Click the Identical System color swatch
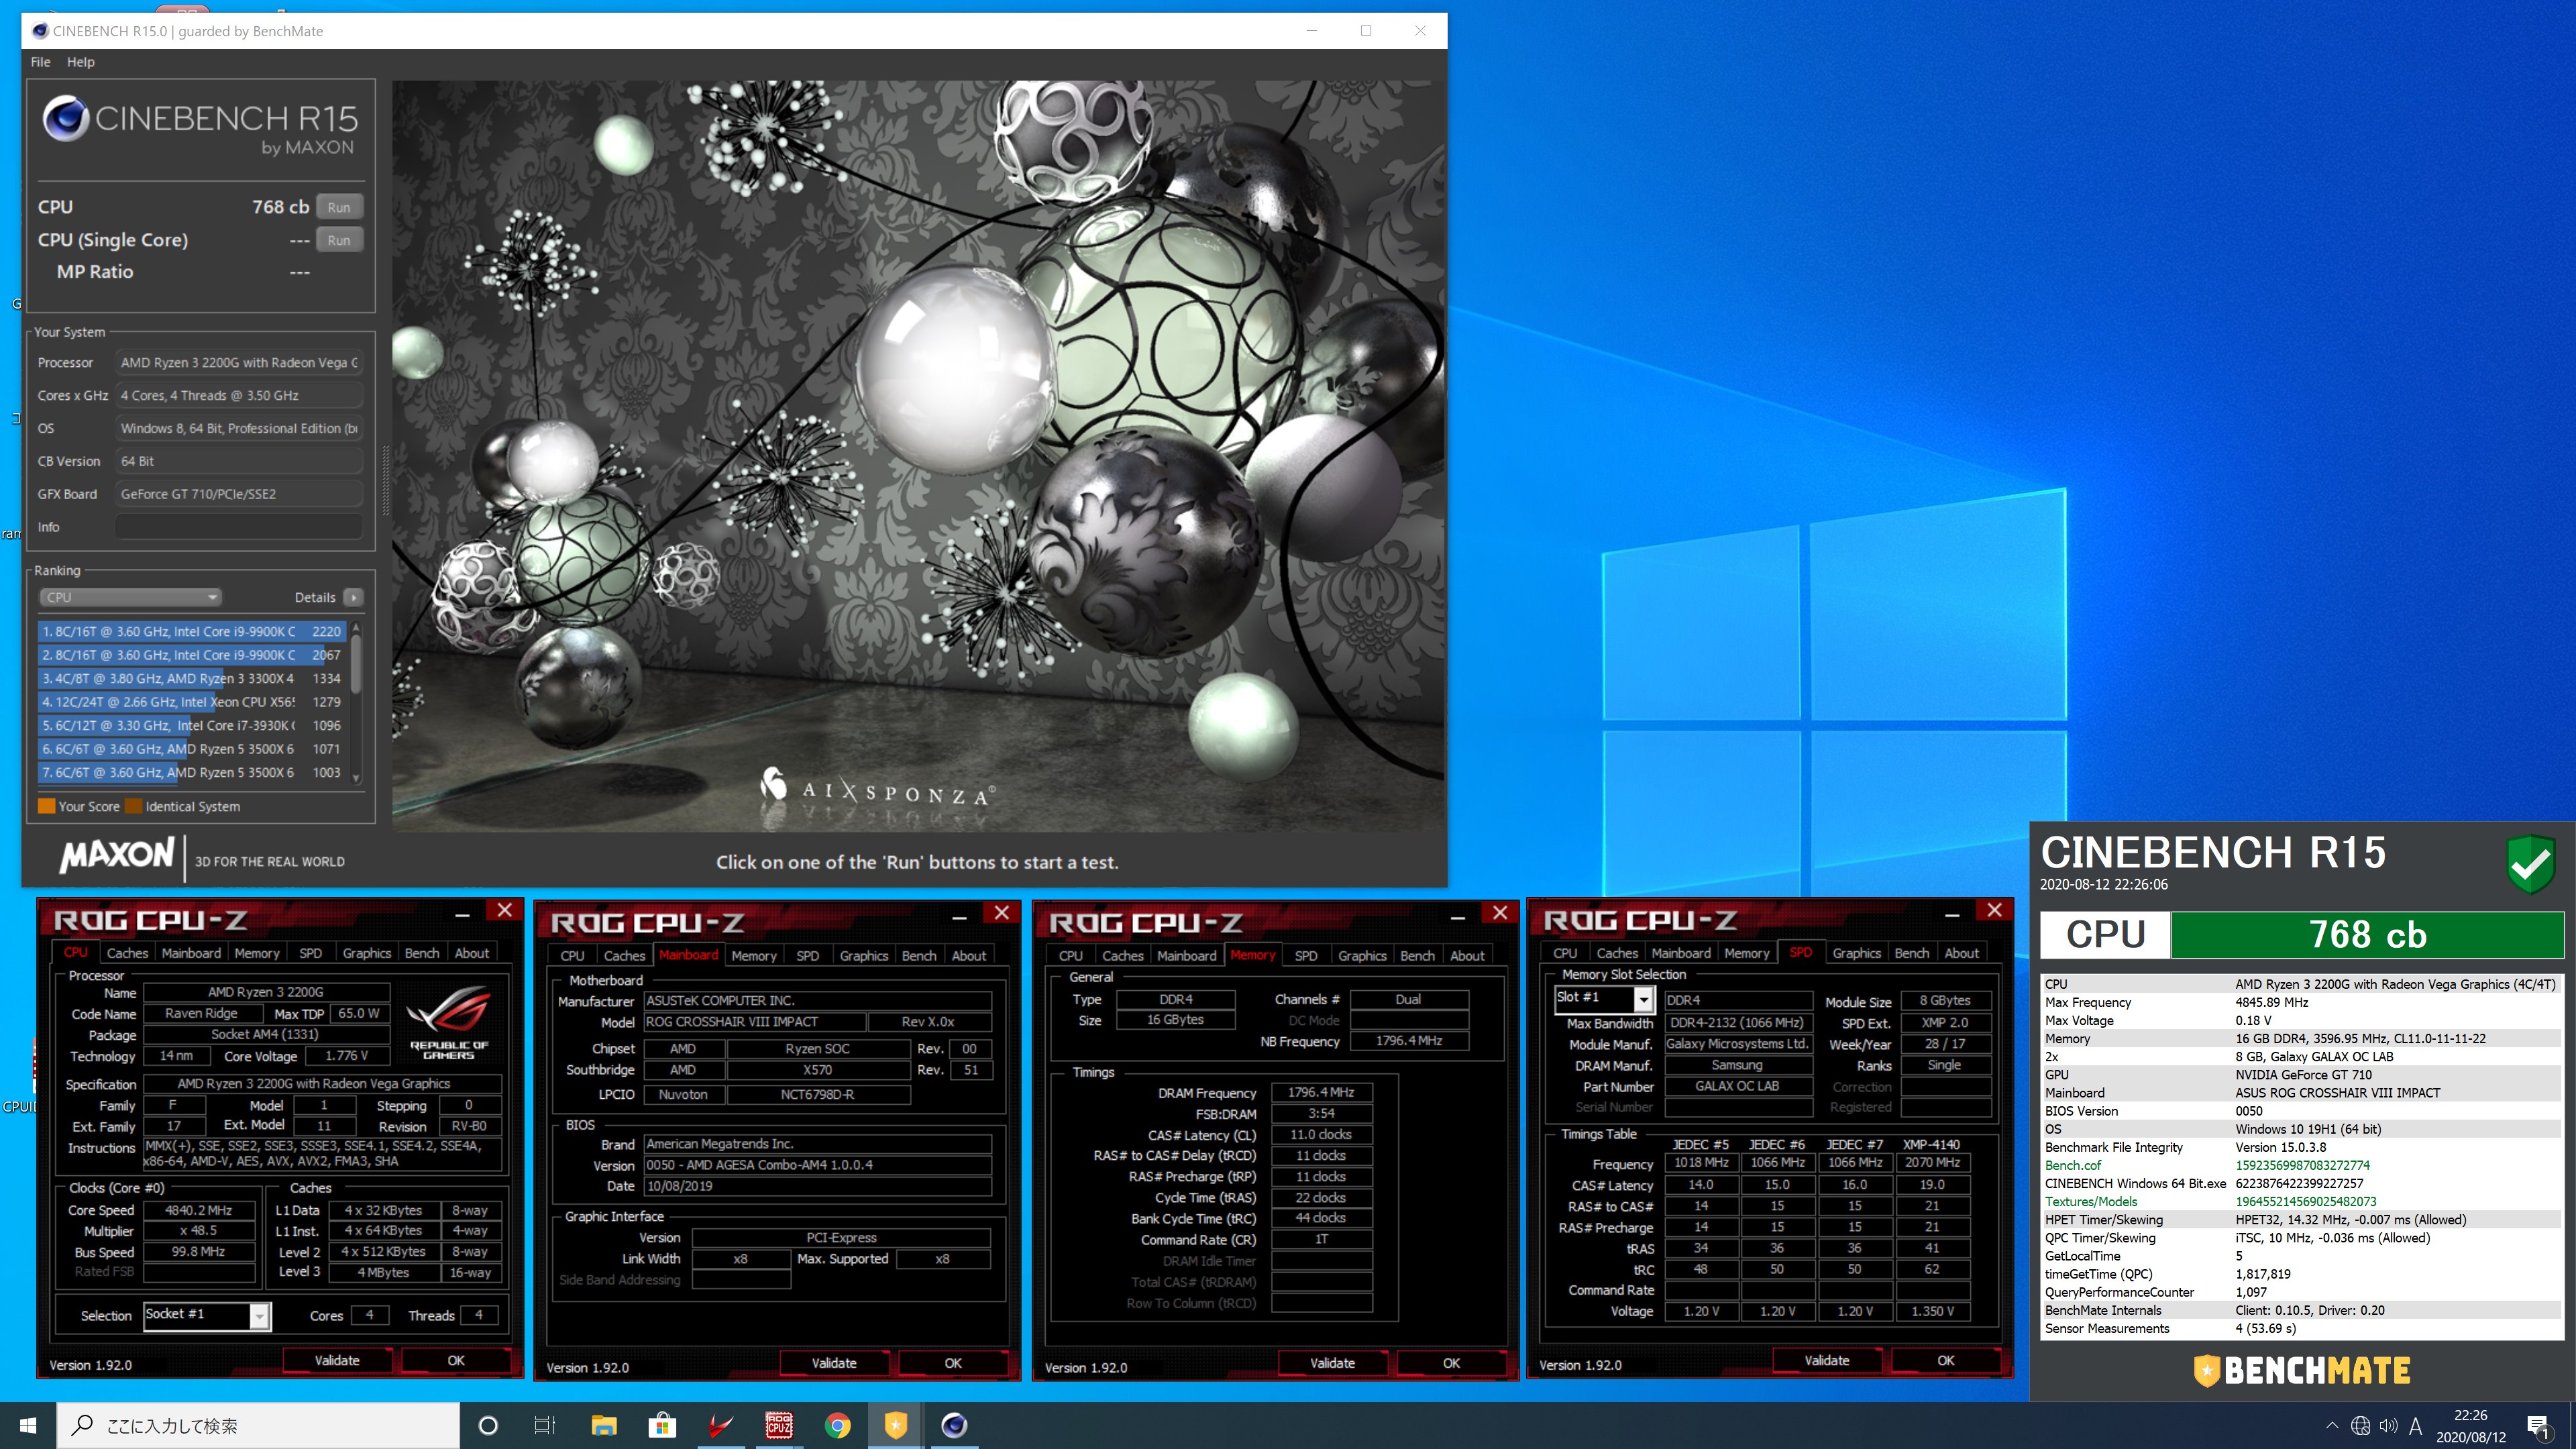 click(133, 806)
